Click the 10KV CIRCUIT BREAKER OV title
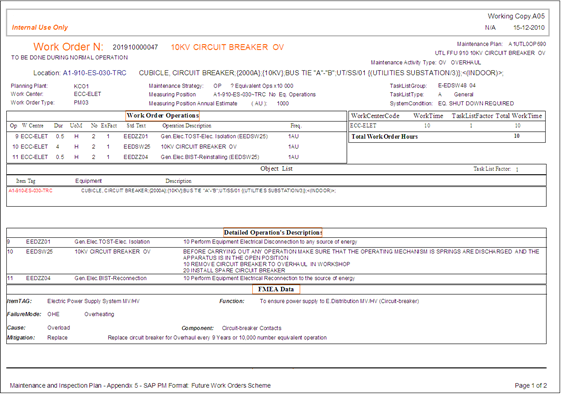561x394 pixels. [227, 47]
